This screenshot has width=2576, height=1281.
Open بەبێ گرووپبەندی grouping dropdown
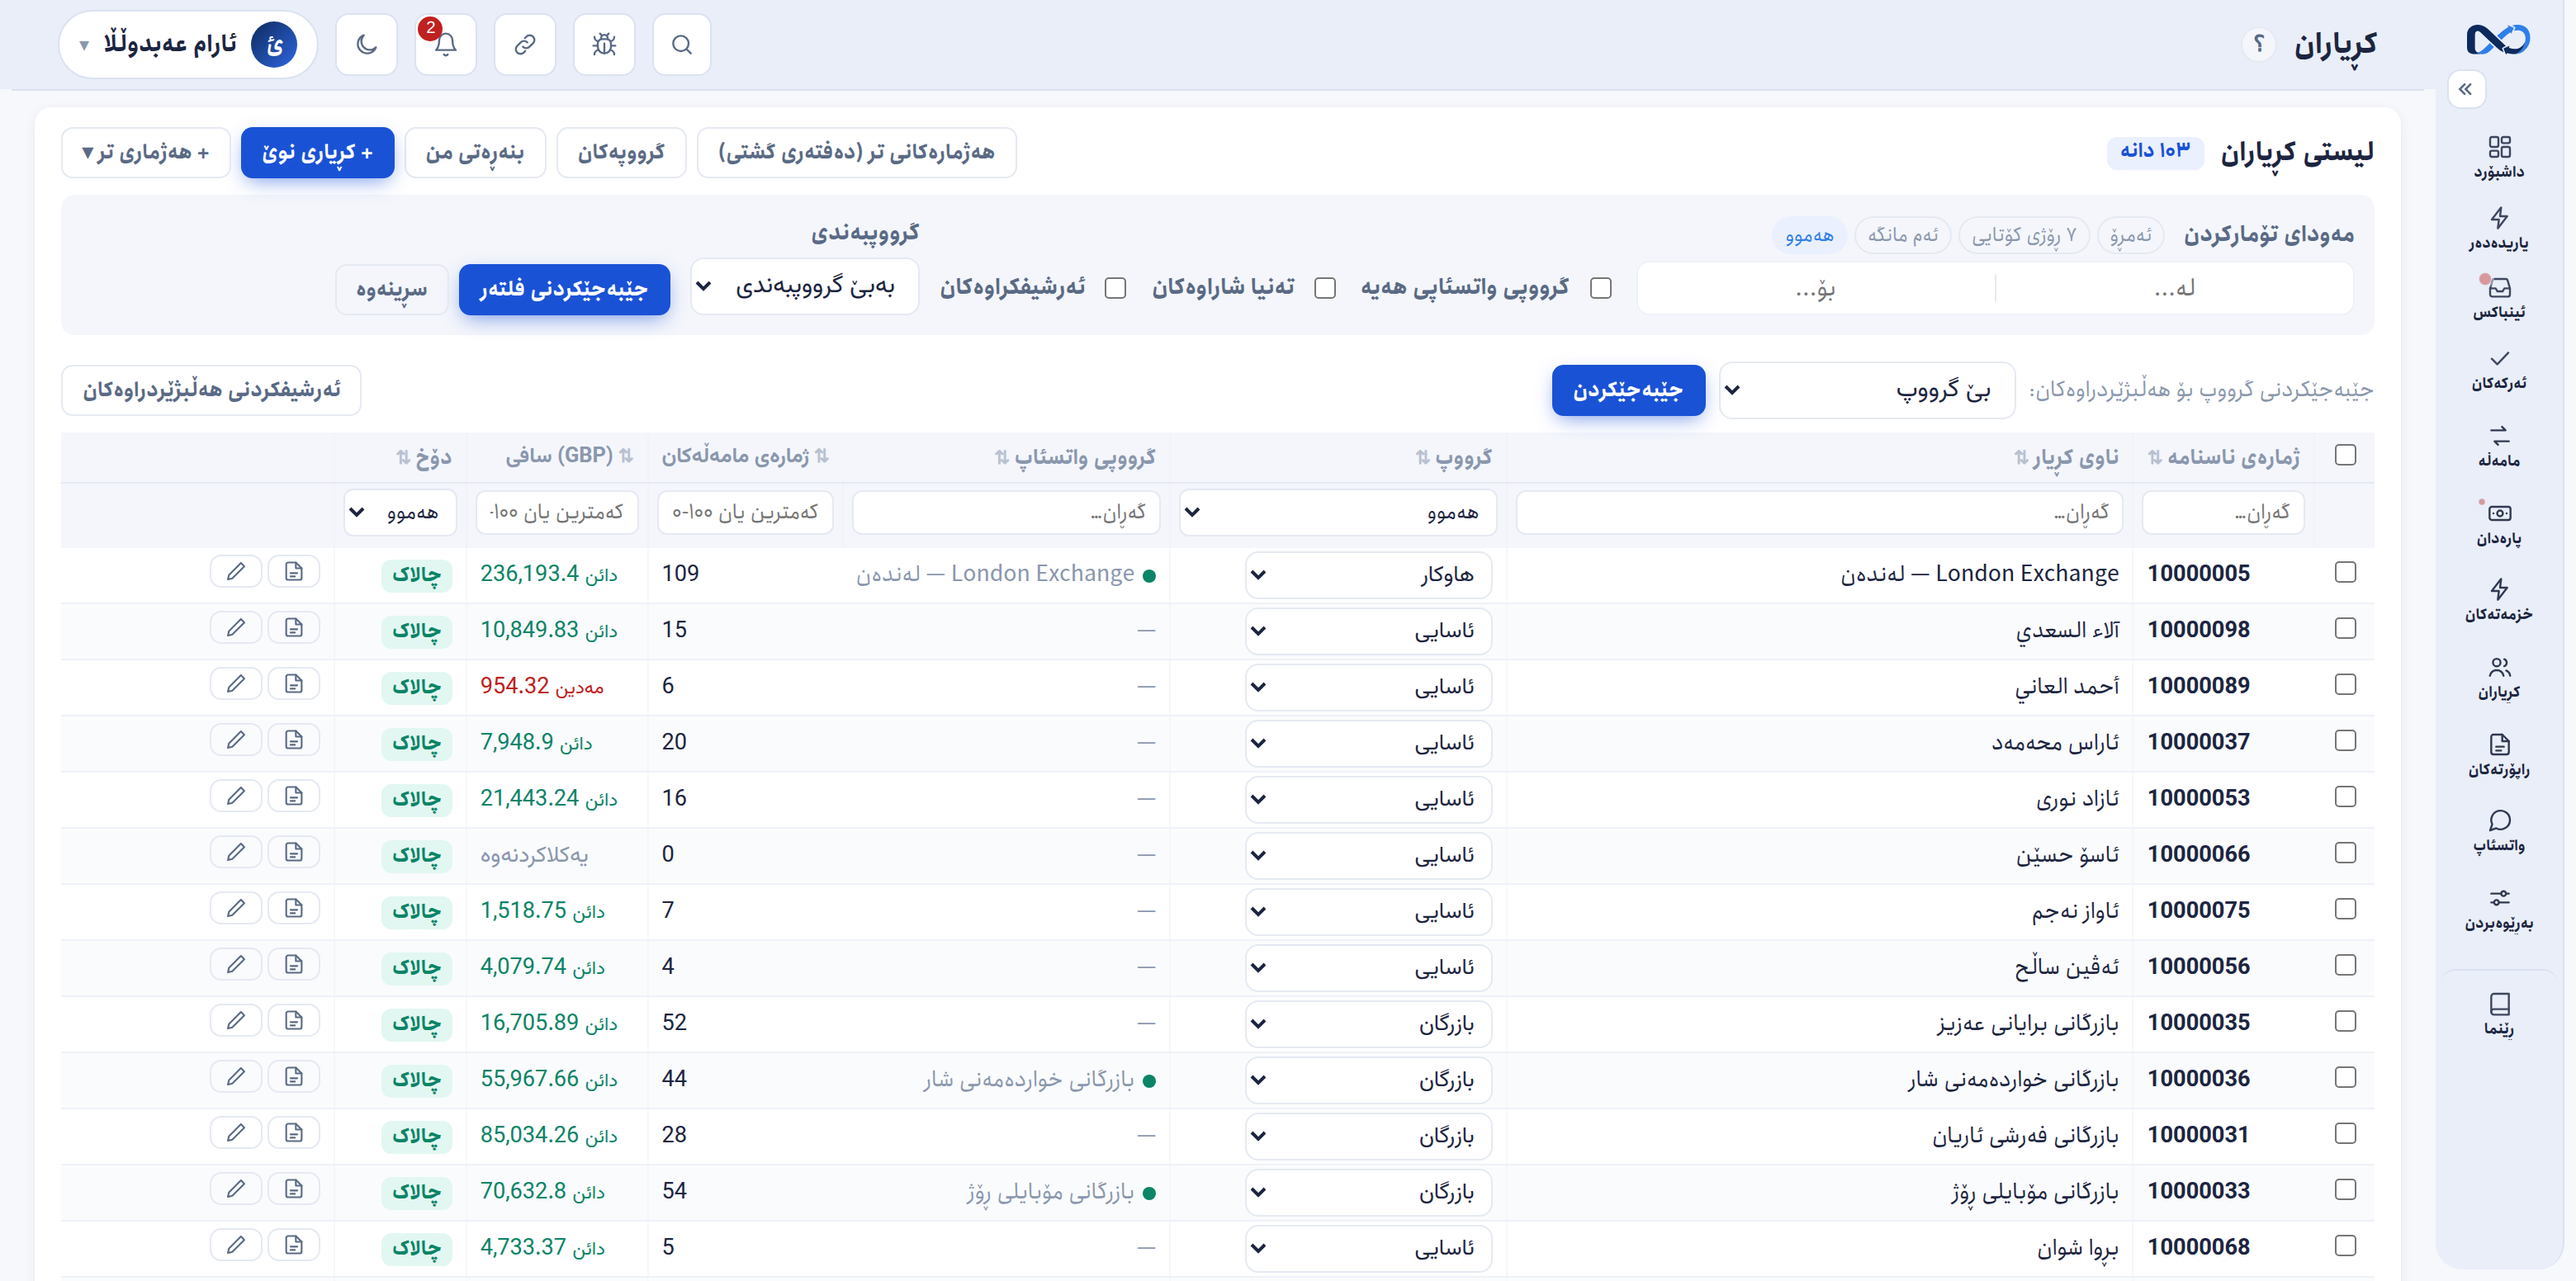804,287
